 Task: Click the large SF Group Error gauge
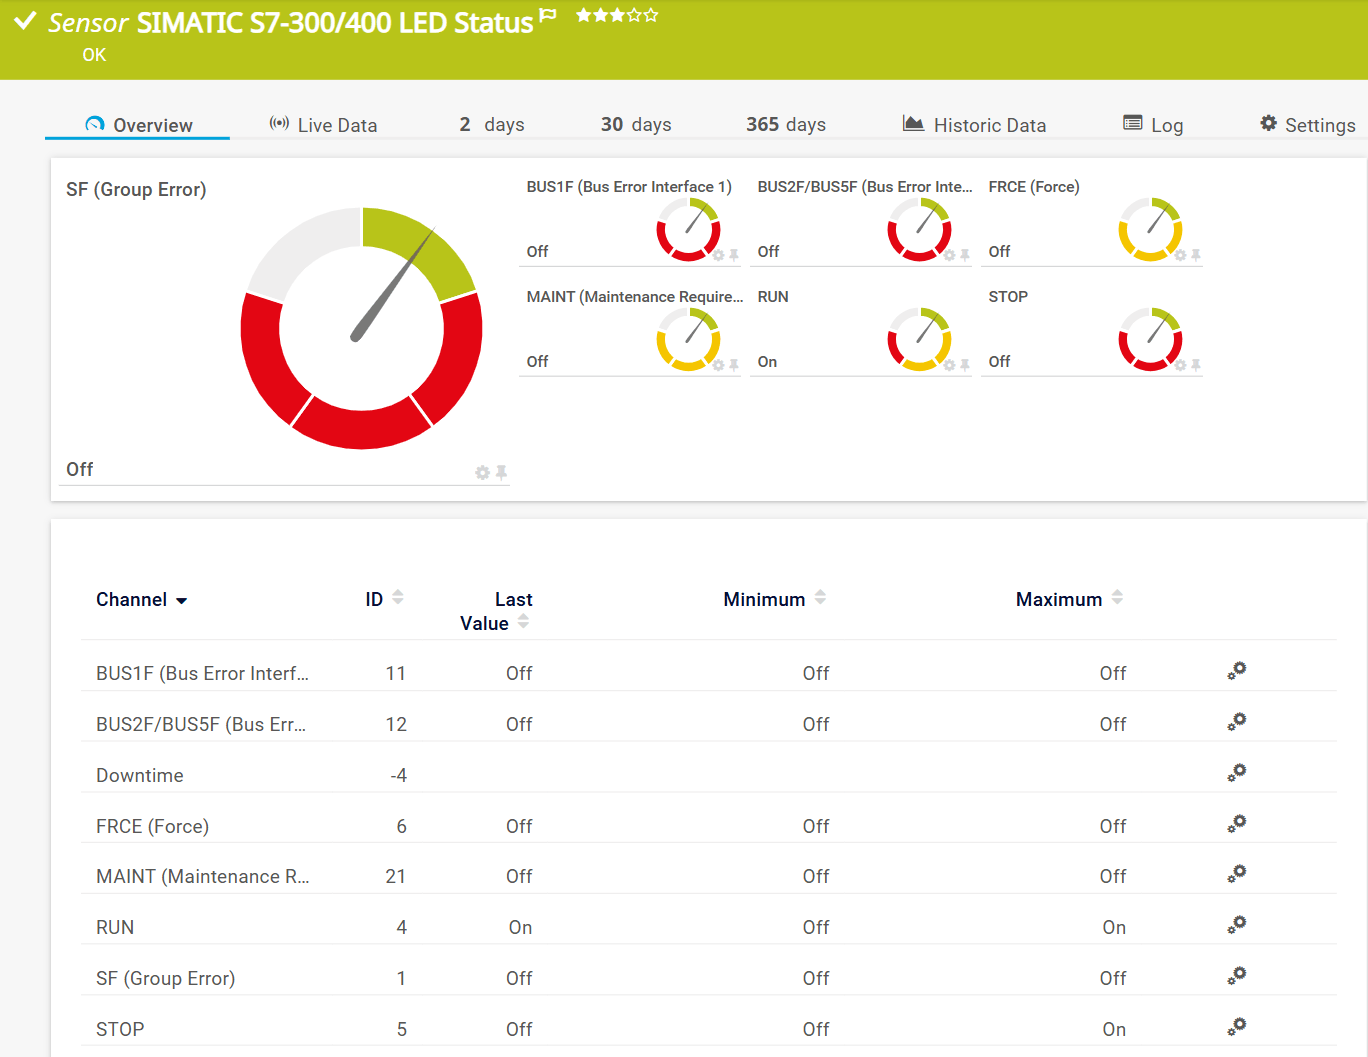pyautogui.click(x=361, y=328)
